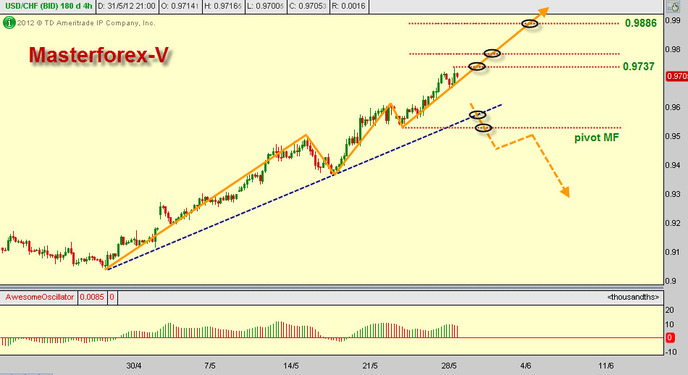Click the red zero marker of oscillator
The image size is (688, 375).
click(x=670, y=338)
